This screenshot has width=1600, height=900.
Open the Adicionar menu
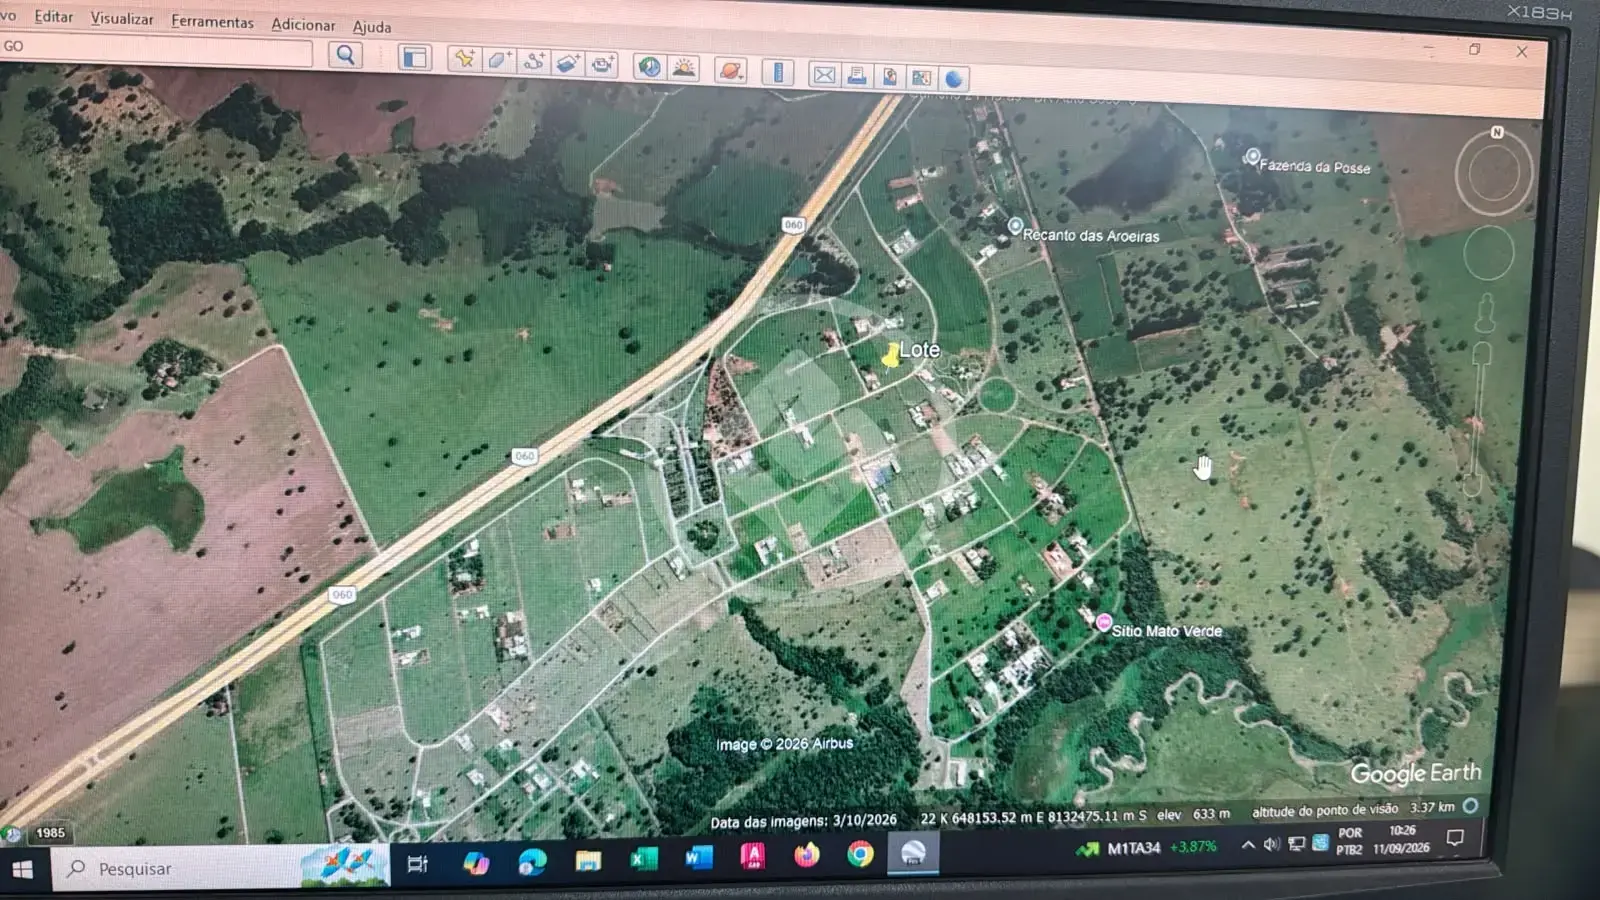pos(303,24)
